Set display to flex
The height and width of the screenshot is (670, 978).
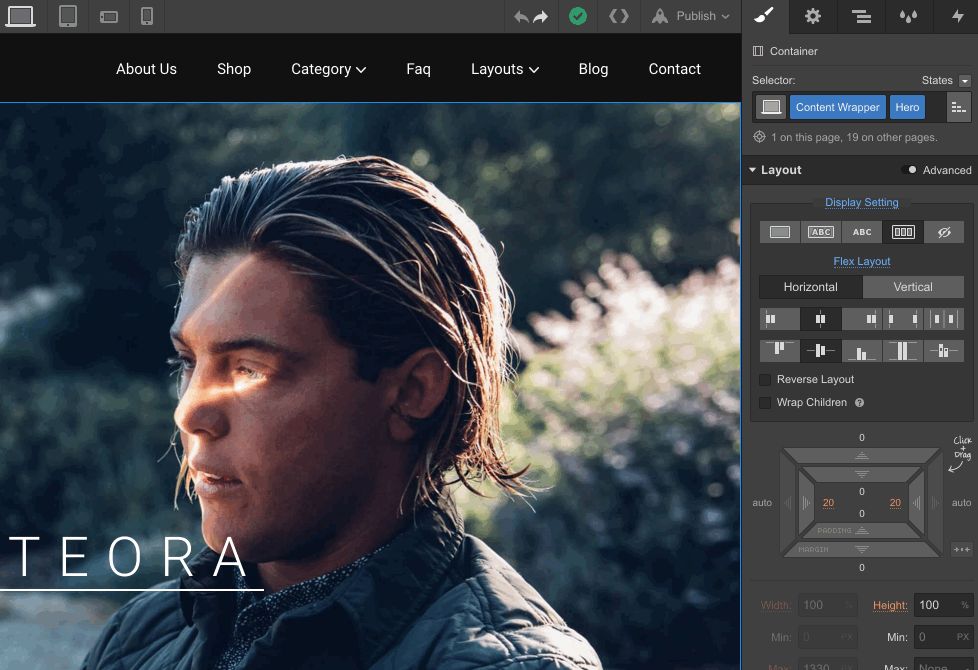tap(902, 232)
